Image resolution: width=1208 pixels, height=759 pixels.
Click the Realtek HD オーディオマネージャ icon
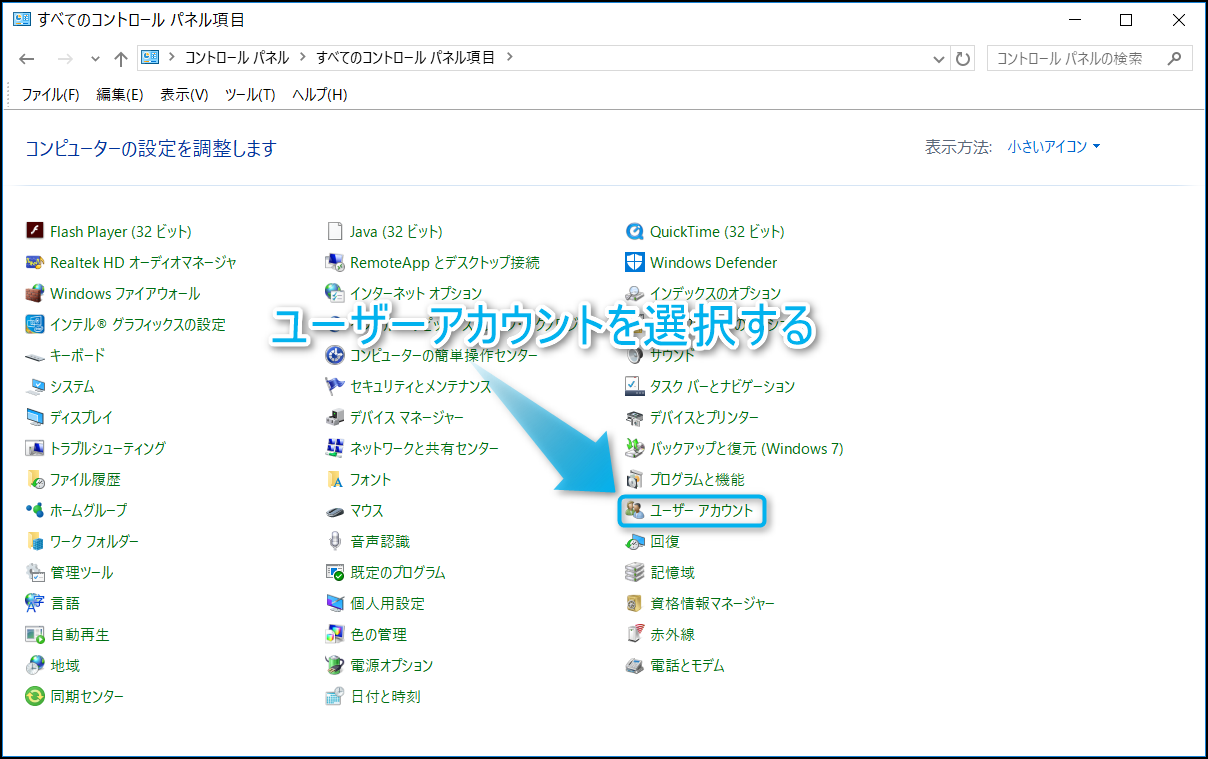coord(35,262)
